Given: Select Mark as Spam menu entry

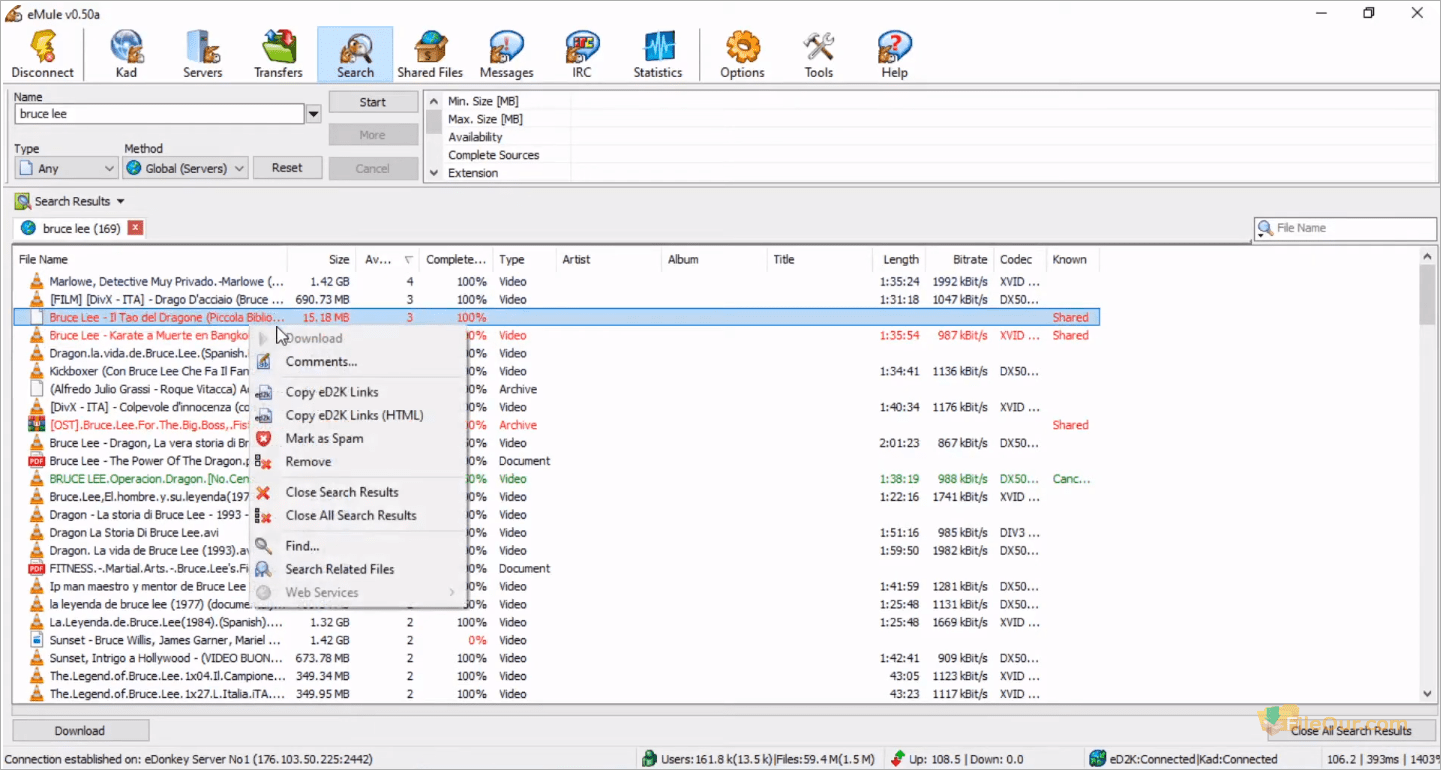Looking at the screenshot, I should click(x=324, y=438).
